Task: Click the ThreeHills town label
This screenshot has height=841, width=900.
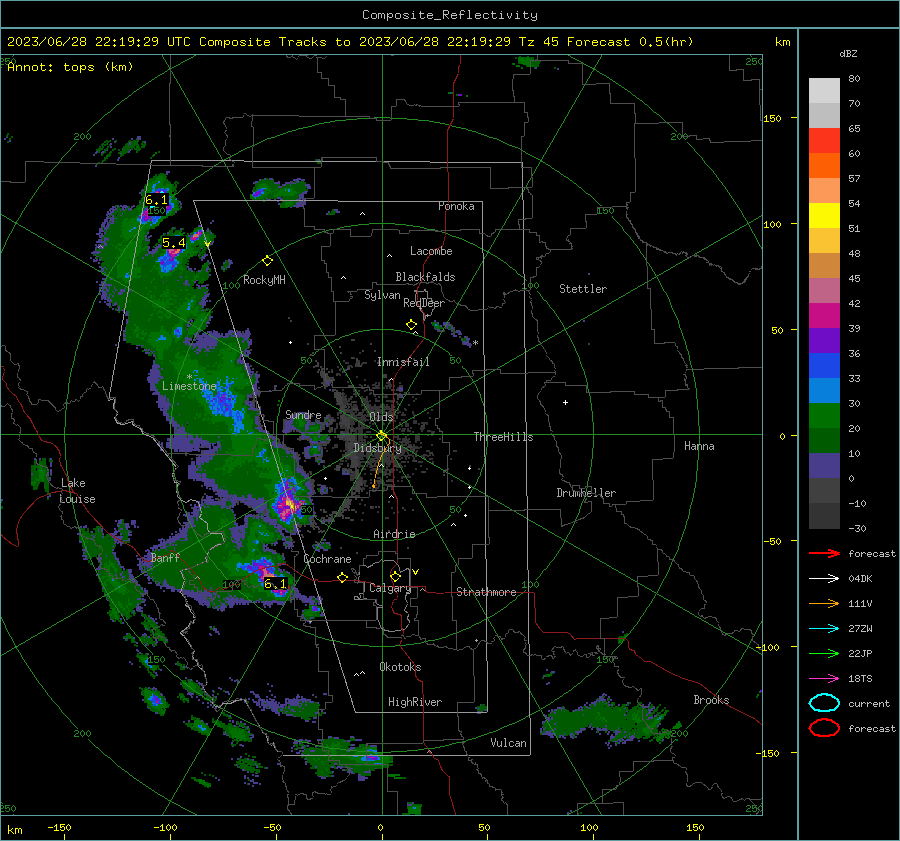Action: pyautogui.click(x=503, y=437)
